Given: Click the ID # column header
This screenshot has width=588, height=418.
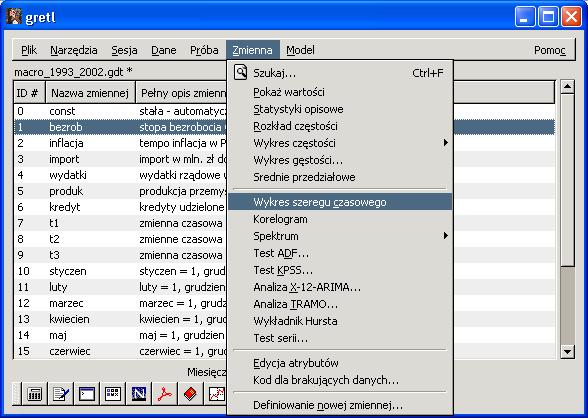Looking at the screenshot, I should [x=29, y=93].
